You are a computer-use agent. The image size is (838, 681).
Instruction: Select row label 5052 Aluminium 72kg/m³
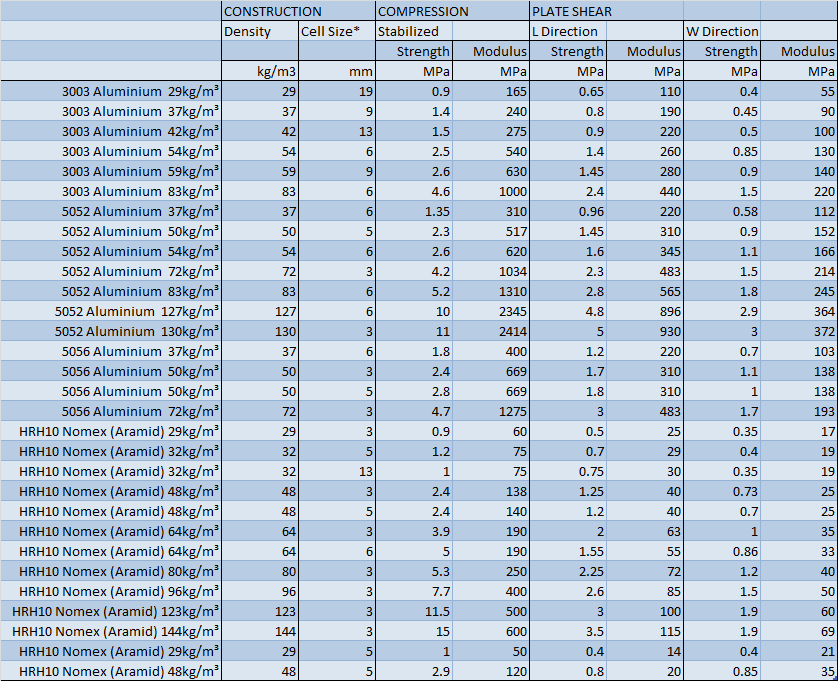111,272
